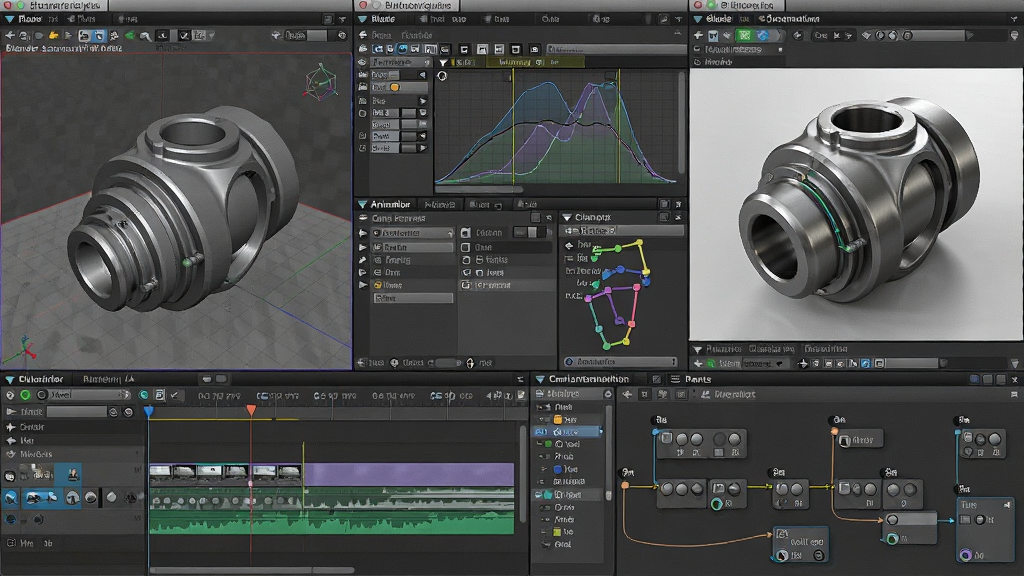The image size is (1024, 576).
Task: Select the purple clip on the timeline track
Action: point(408,474)
